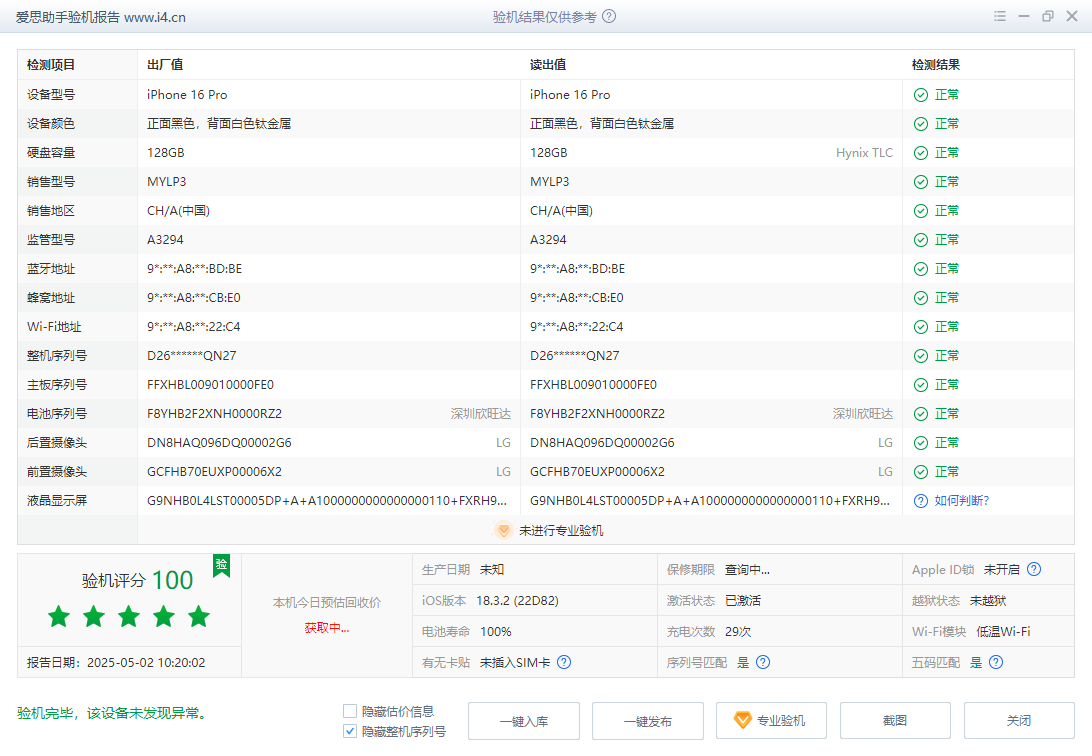The height and width of the screenshot is (756, 1092).
Task: Click the green check icon in 设备型号 row
Action: [921, 95]
